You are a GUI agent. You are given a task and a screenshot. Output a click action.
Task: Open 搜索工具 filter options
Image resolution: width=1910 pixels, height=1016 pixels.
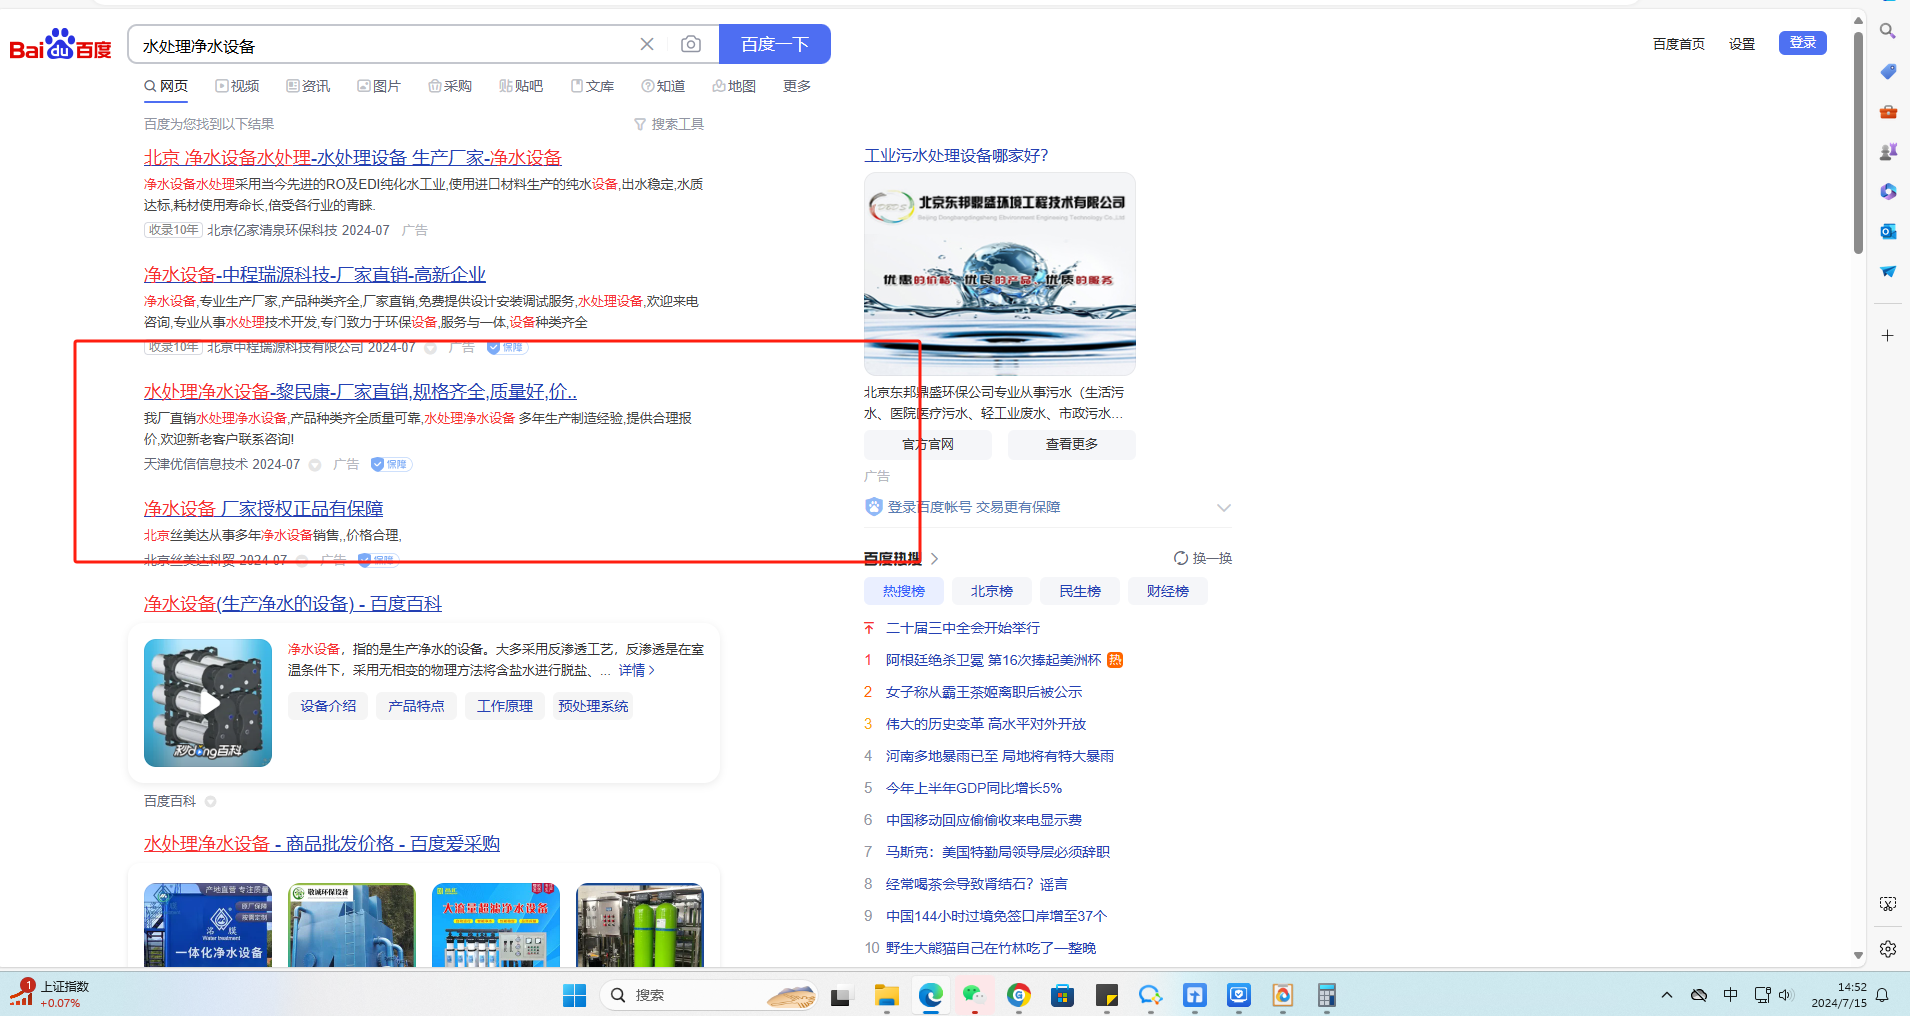tap(669, 124)
